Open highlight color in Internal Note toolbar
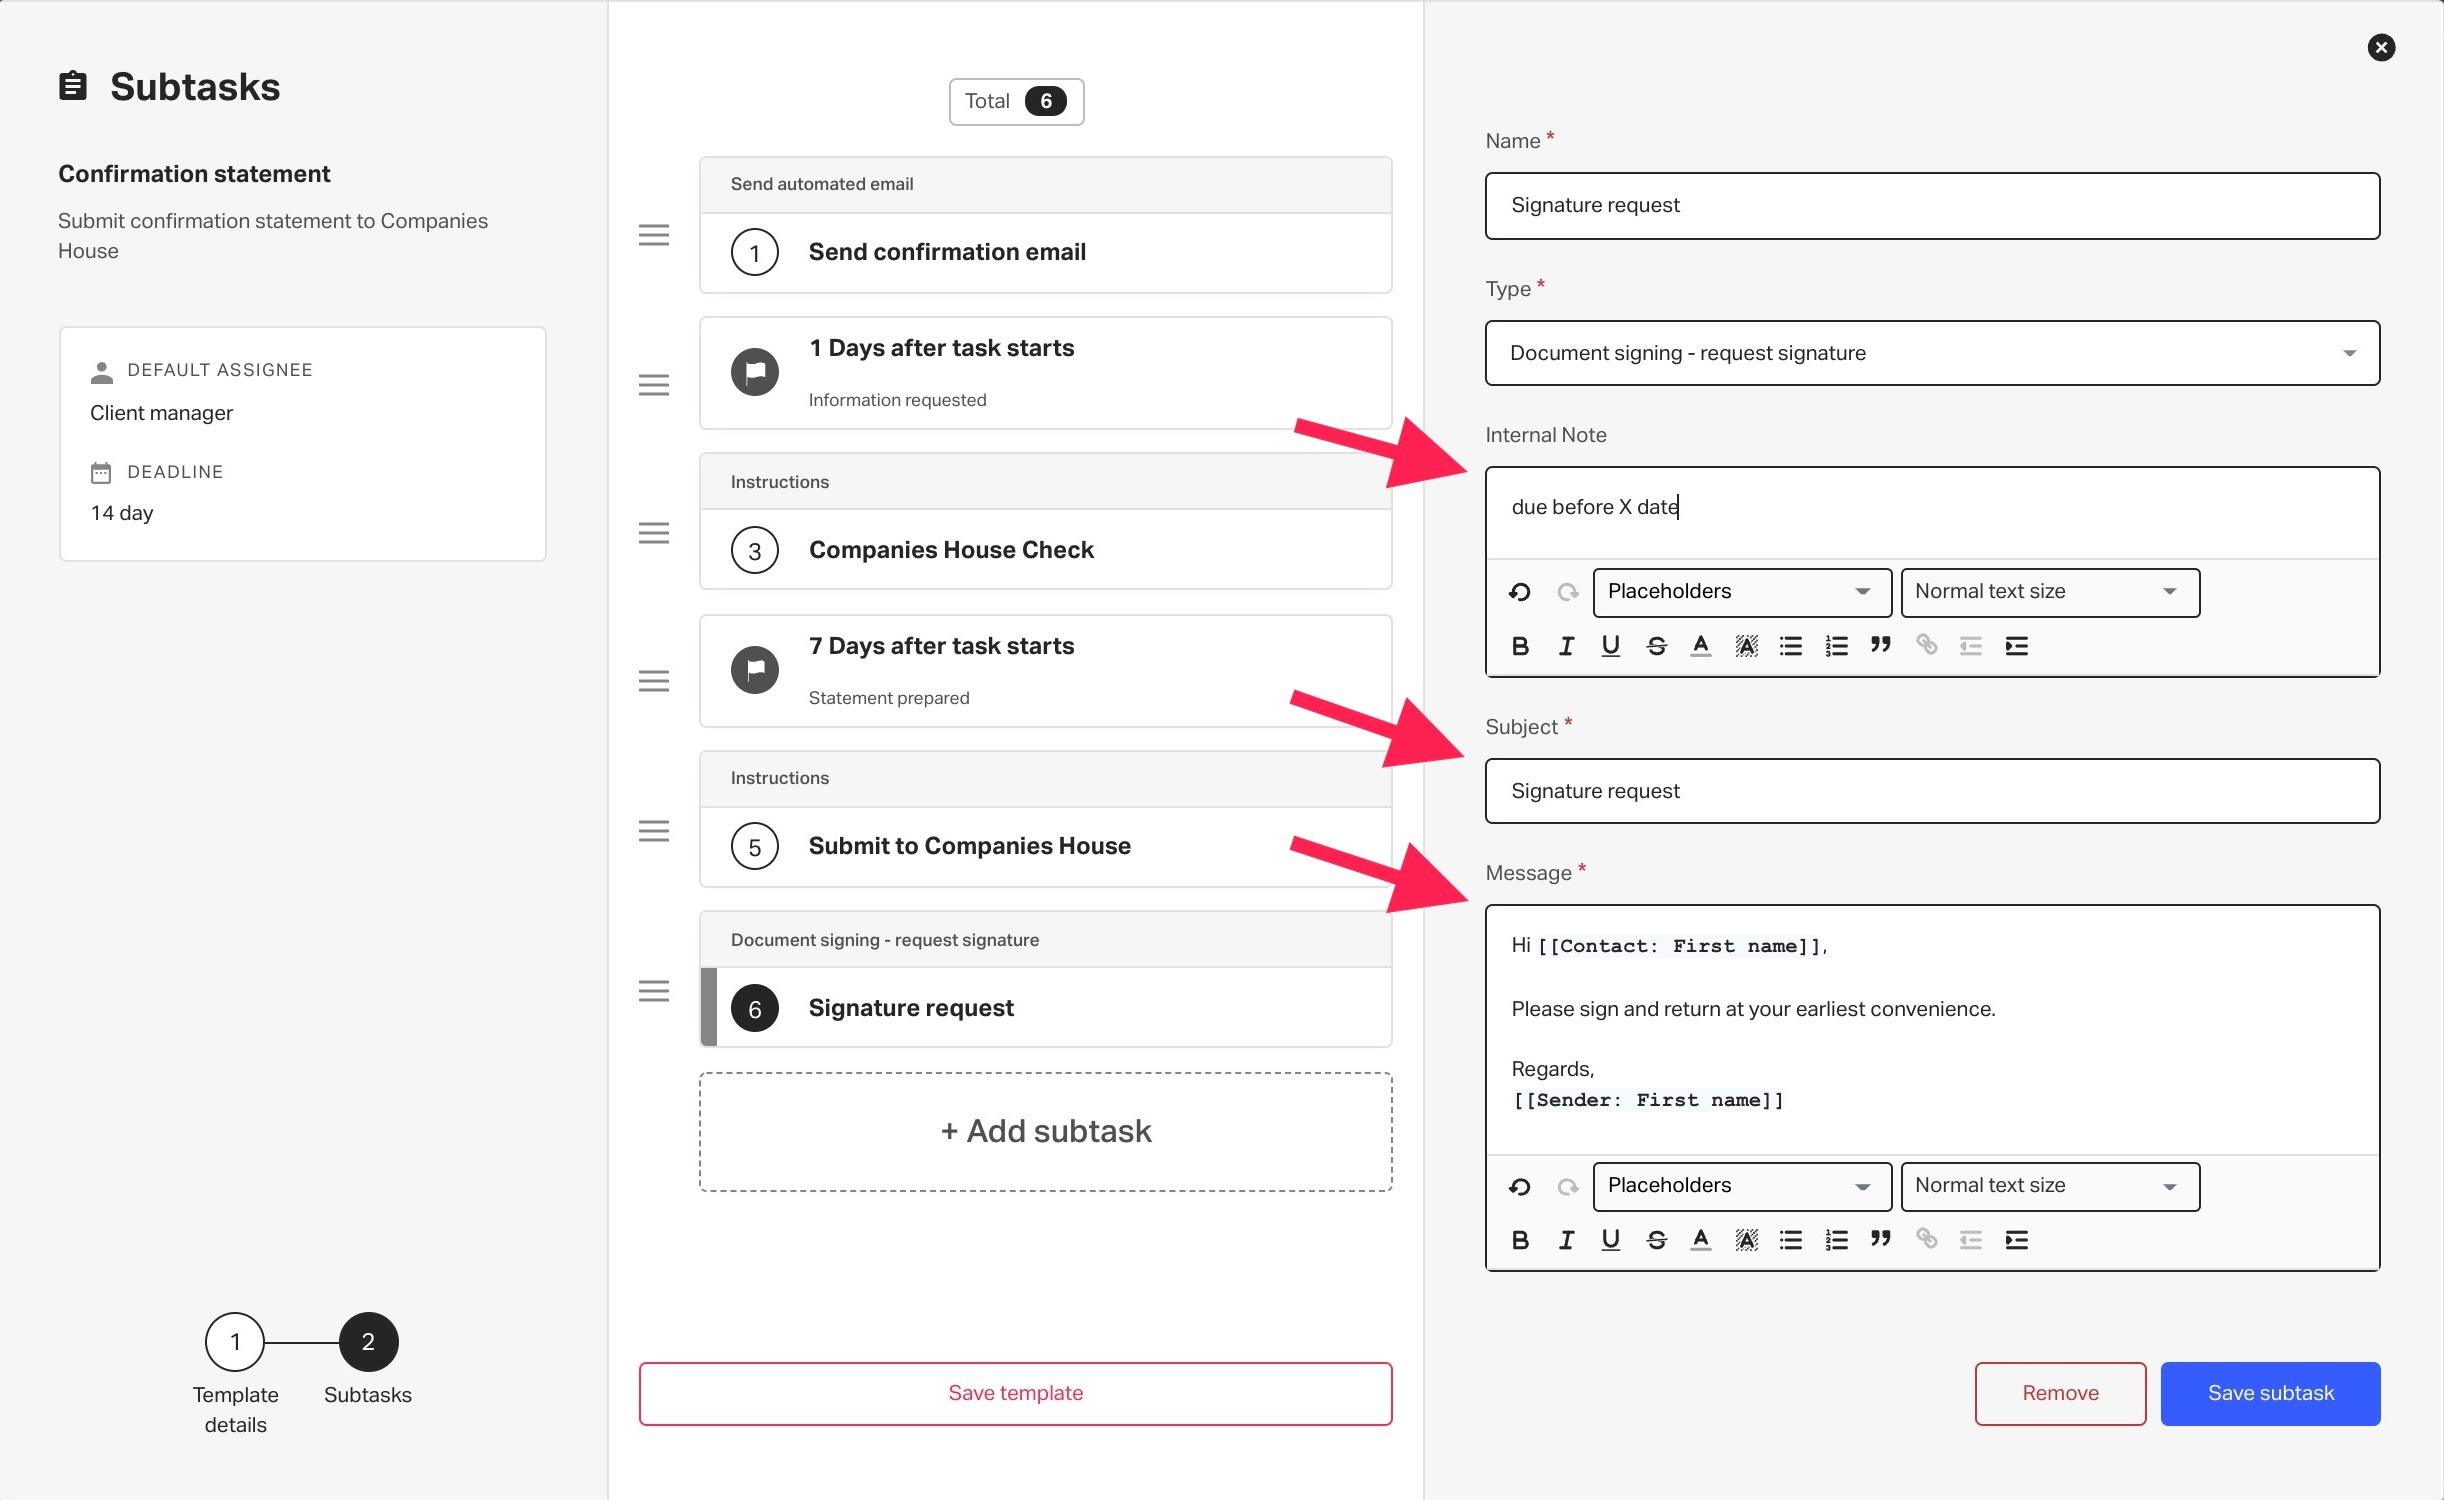This screenshot has width=2444, height=1500. (x=1746, y=646)
